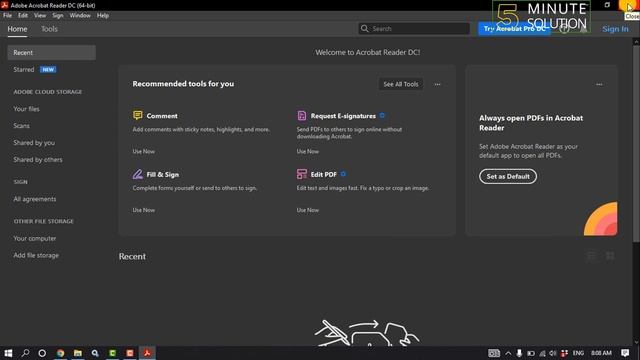
Task: Click the Edit PDF tool title
Action: pos(324,174)
